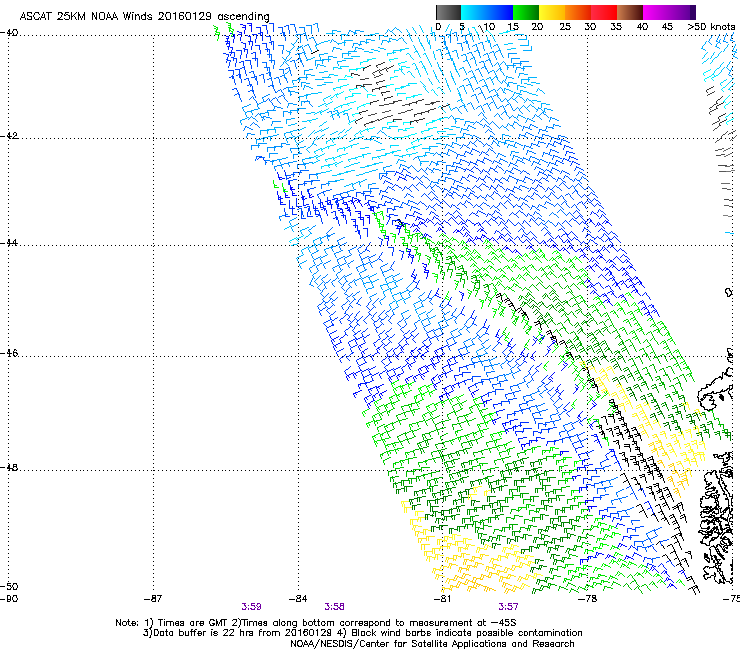Click the NOAA/NESDIS credit line
The width and height of the screenshot is (740, 650).
432,644
